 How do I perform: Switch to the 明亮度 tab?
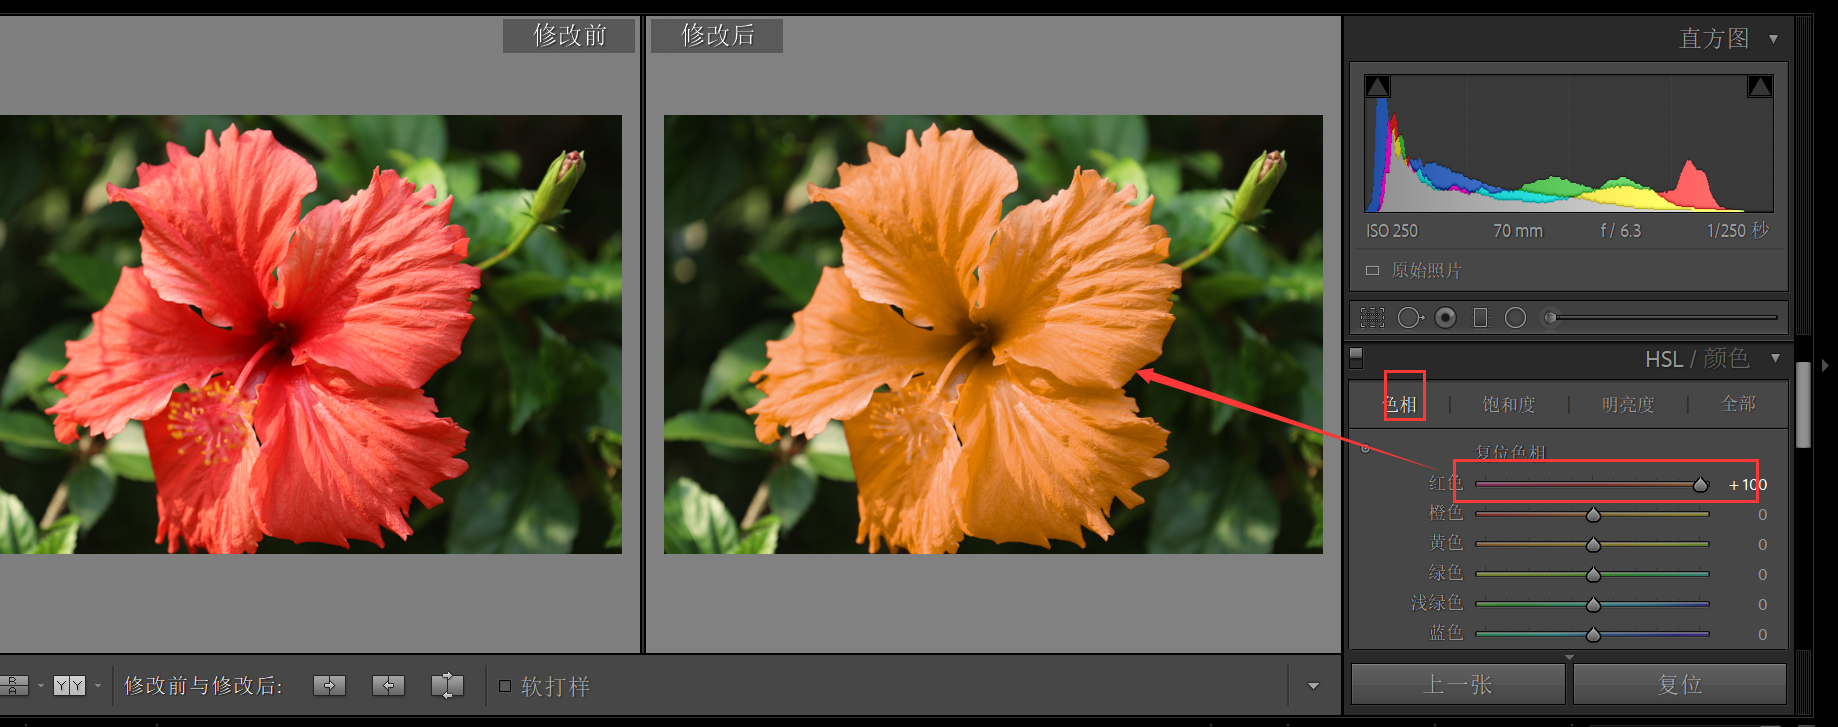click(x=1628, y=404)
